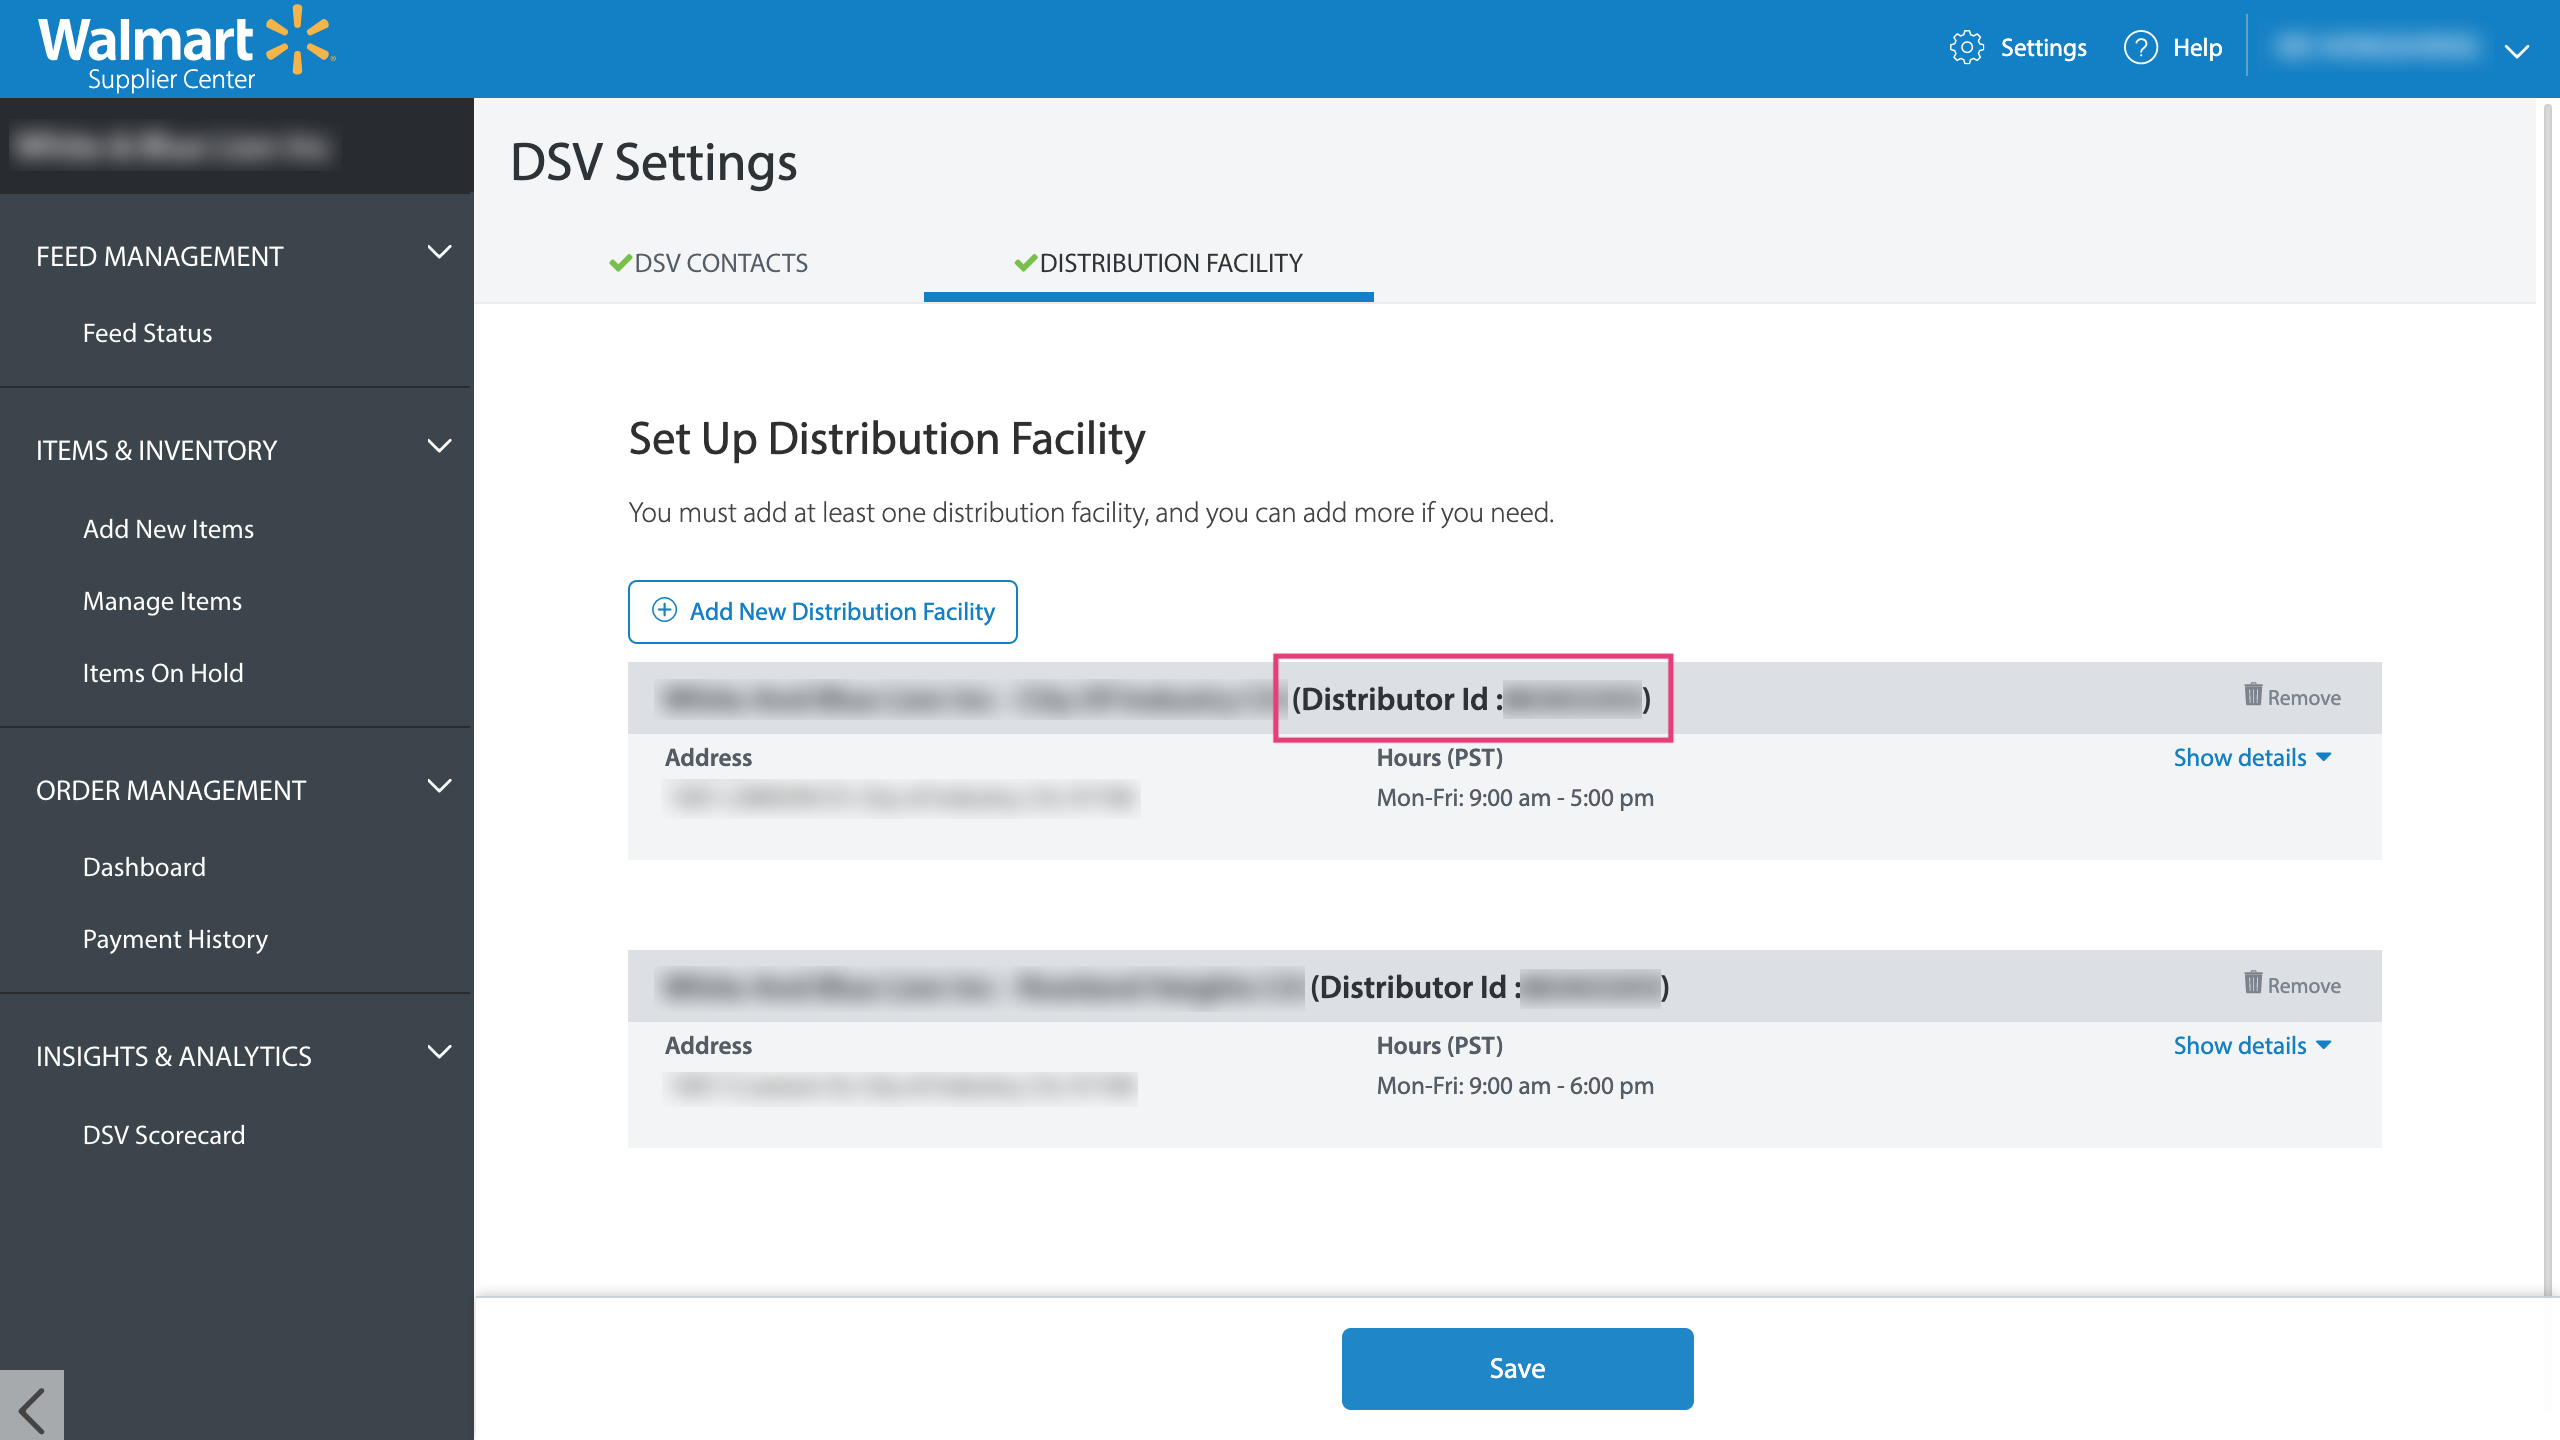The height and width of the screenshot is (1440, 2560).
Task: Collapse the Order Management section
Action: click(x=439, y=787)
